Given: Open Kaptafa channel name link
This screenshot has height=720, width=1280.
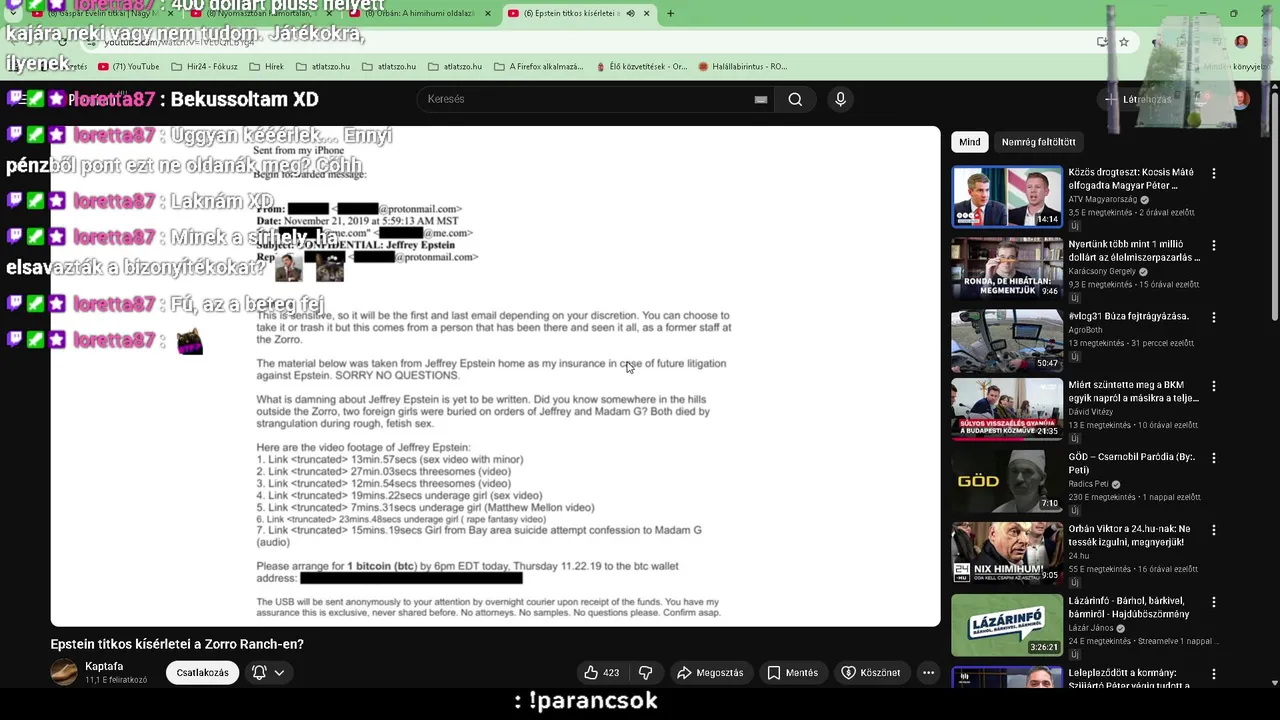Looking at the screenshot, I should coord(104,666).
